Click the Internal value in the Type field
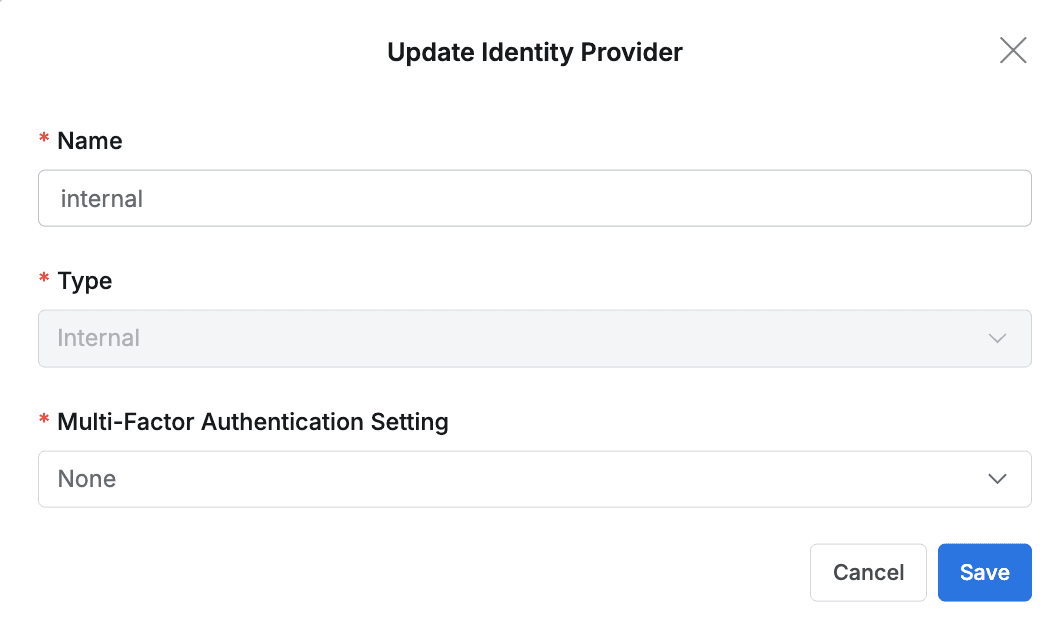This screenshot has width=1064, height=632. tap(98, 338)
